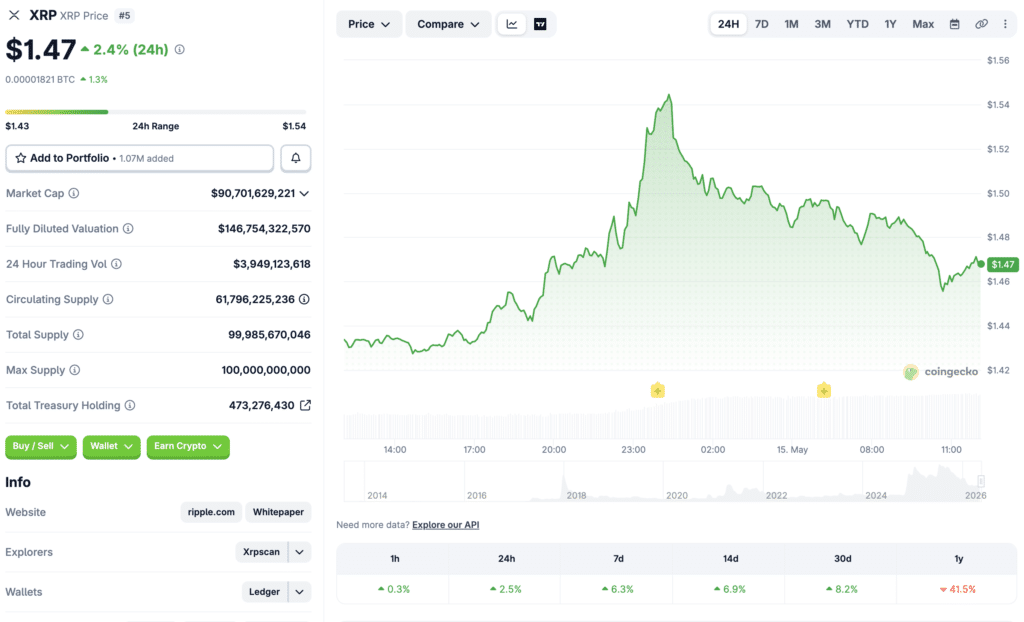This screenshot has width=1024, height=622.
Task: Select the 3M time range tab
Action: coord(822,24)
